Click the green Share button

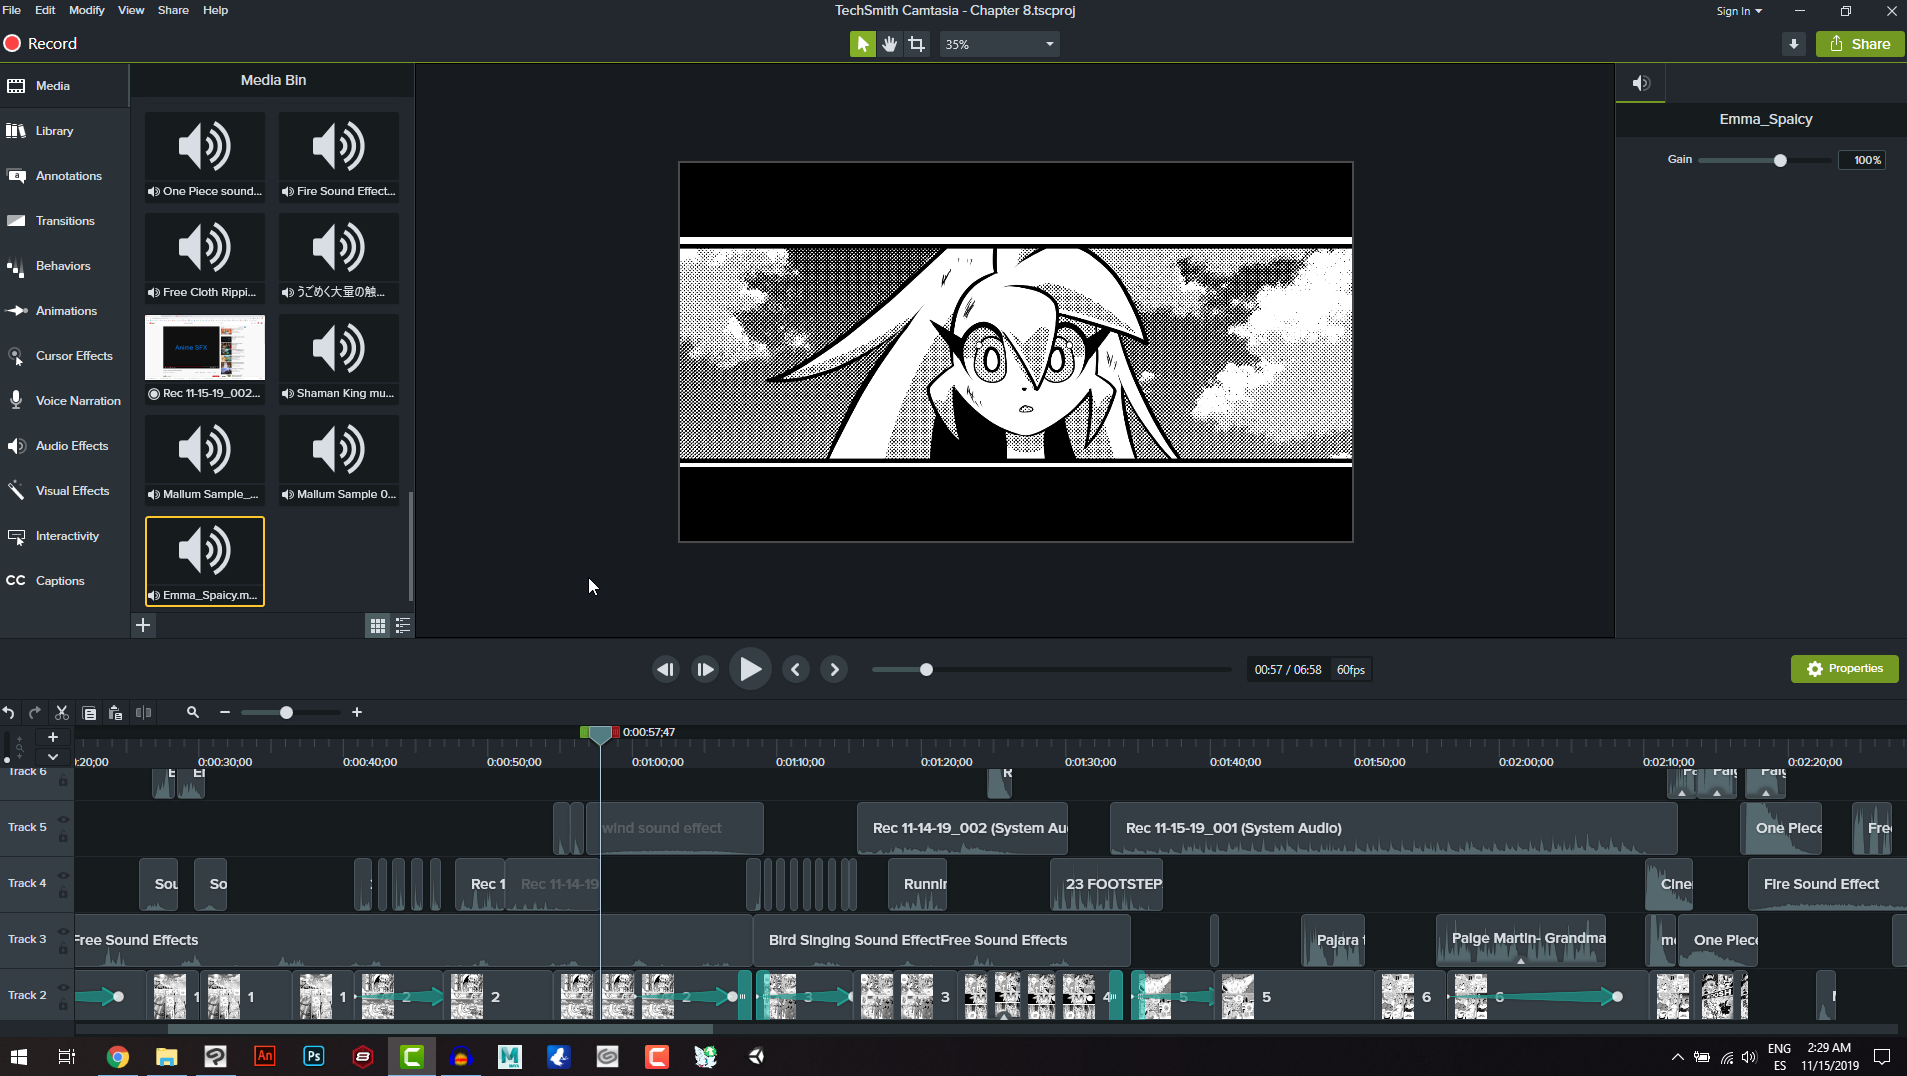pos(1859,44)
